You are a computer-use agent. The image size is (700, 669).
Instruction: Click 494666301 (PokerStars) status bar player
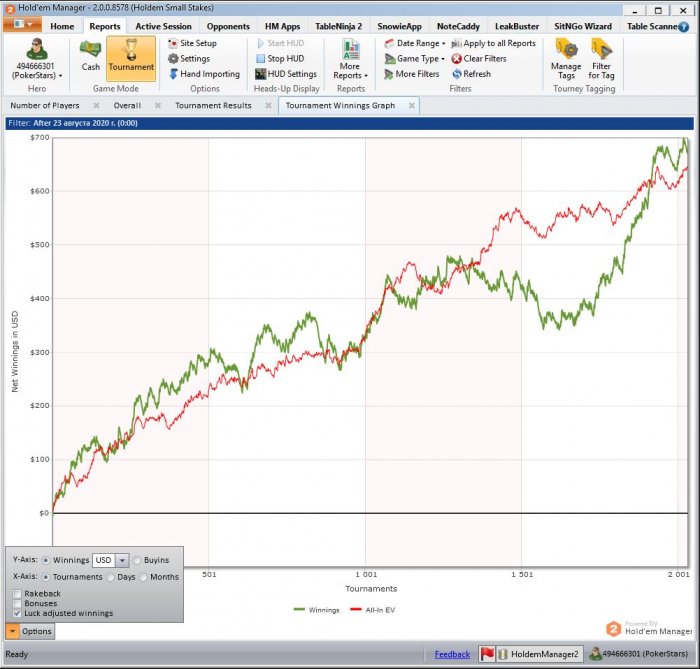(639, 654)
